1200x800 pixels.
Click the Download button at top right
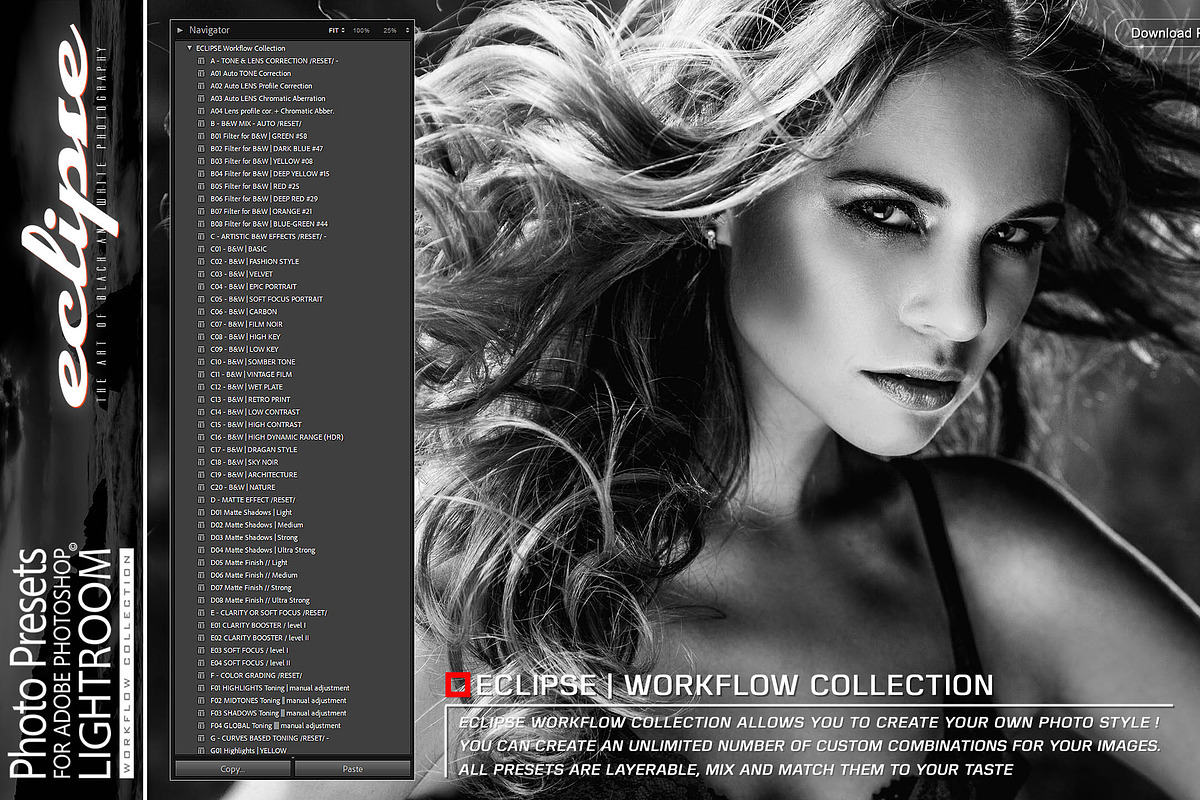coord(1160,32)
